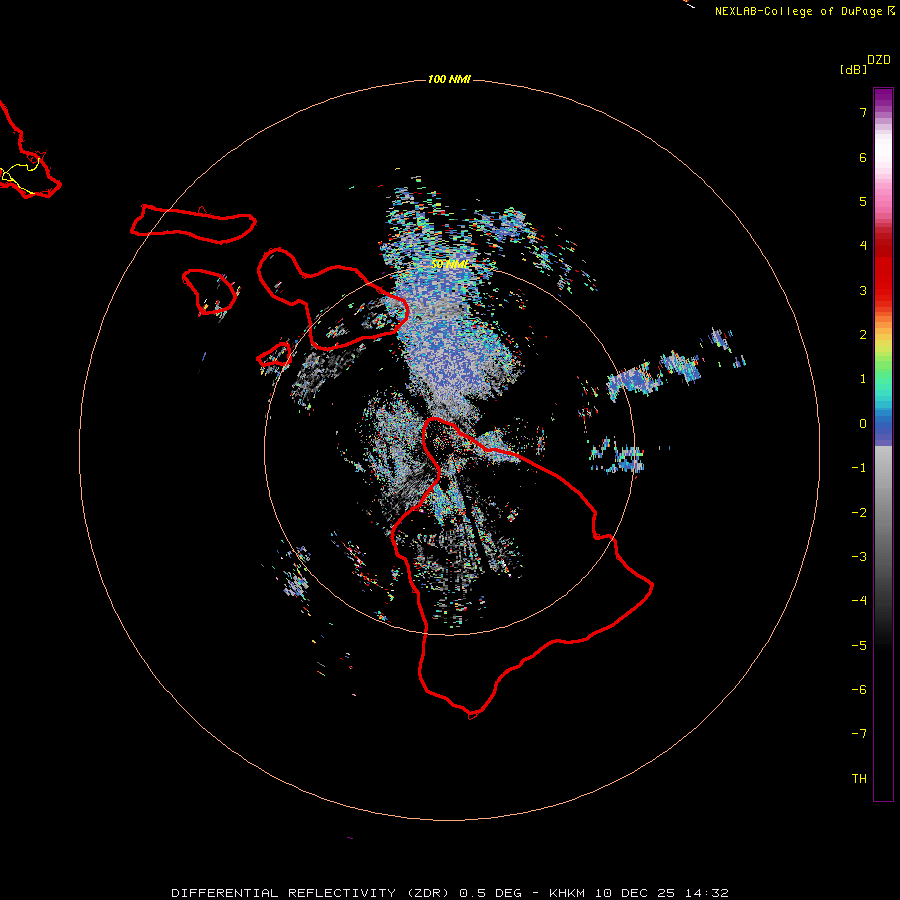Click the -6 value on color scale
The height and width of the screenshot is (900, 900).
(859, 690)
